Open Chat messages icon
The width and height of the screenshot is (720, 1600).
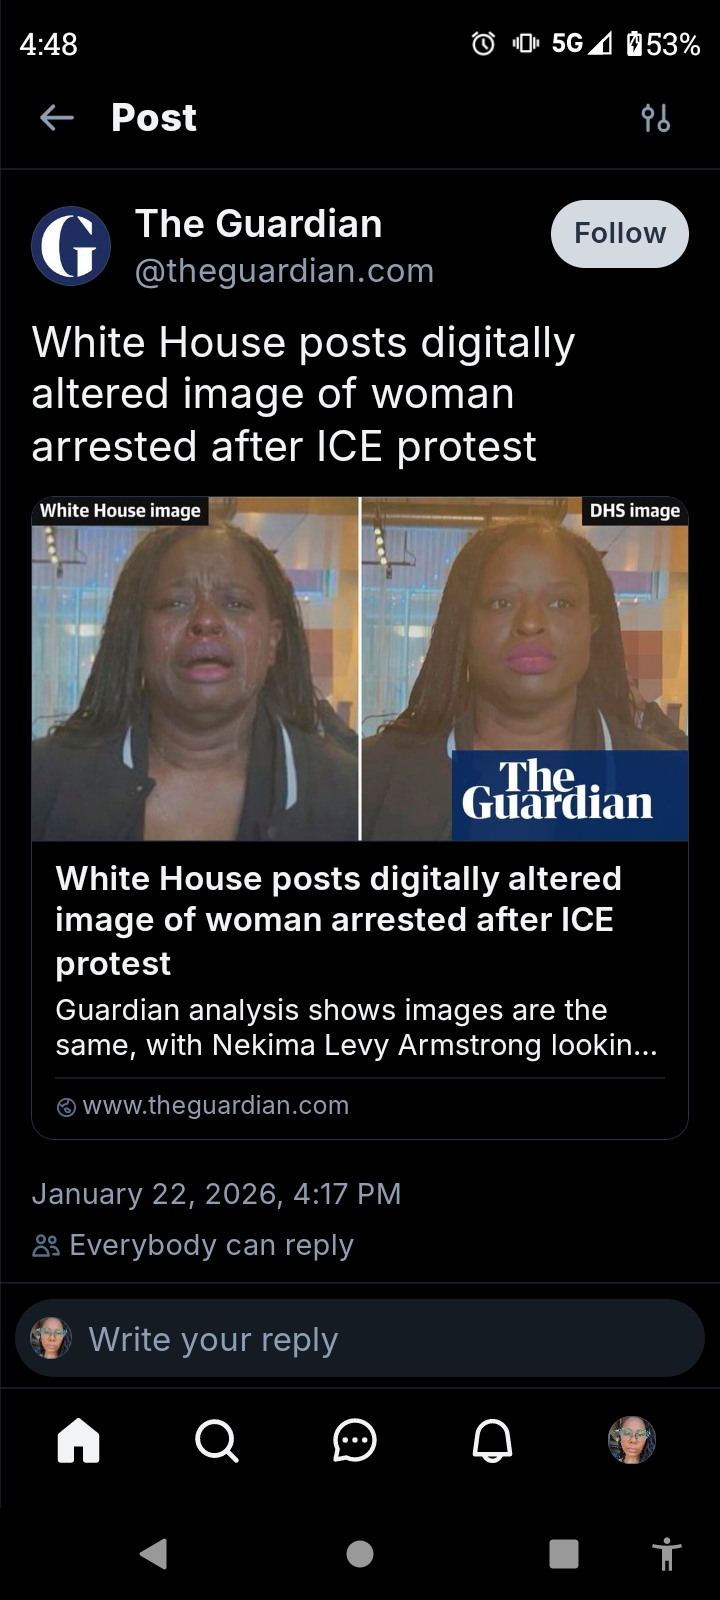[x=354, y=1441]
